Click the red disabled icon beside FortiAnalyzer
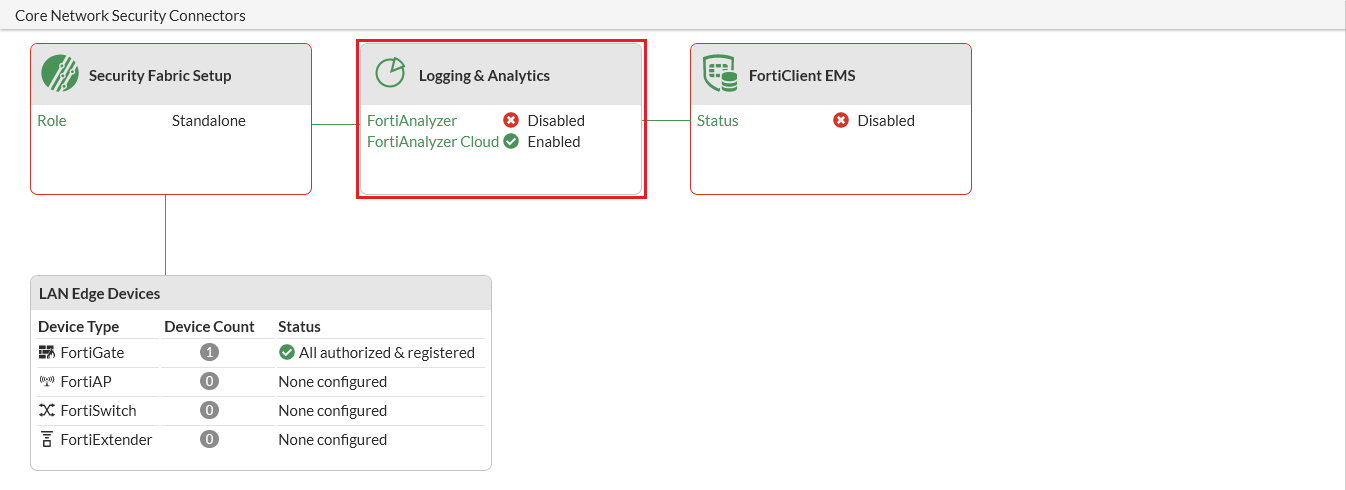The height and width of the screenshot is (490, 1346). pyautogui.click(x=511, y=121)
